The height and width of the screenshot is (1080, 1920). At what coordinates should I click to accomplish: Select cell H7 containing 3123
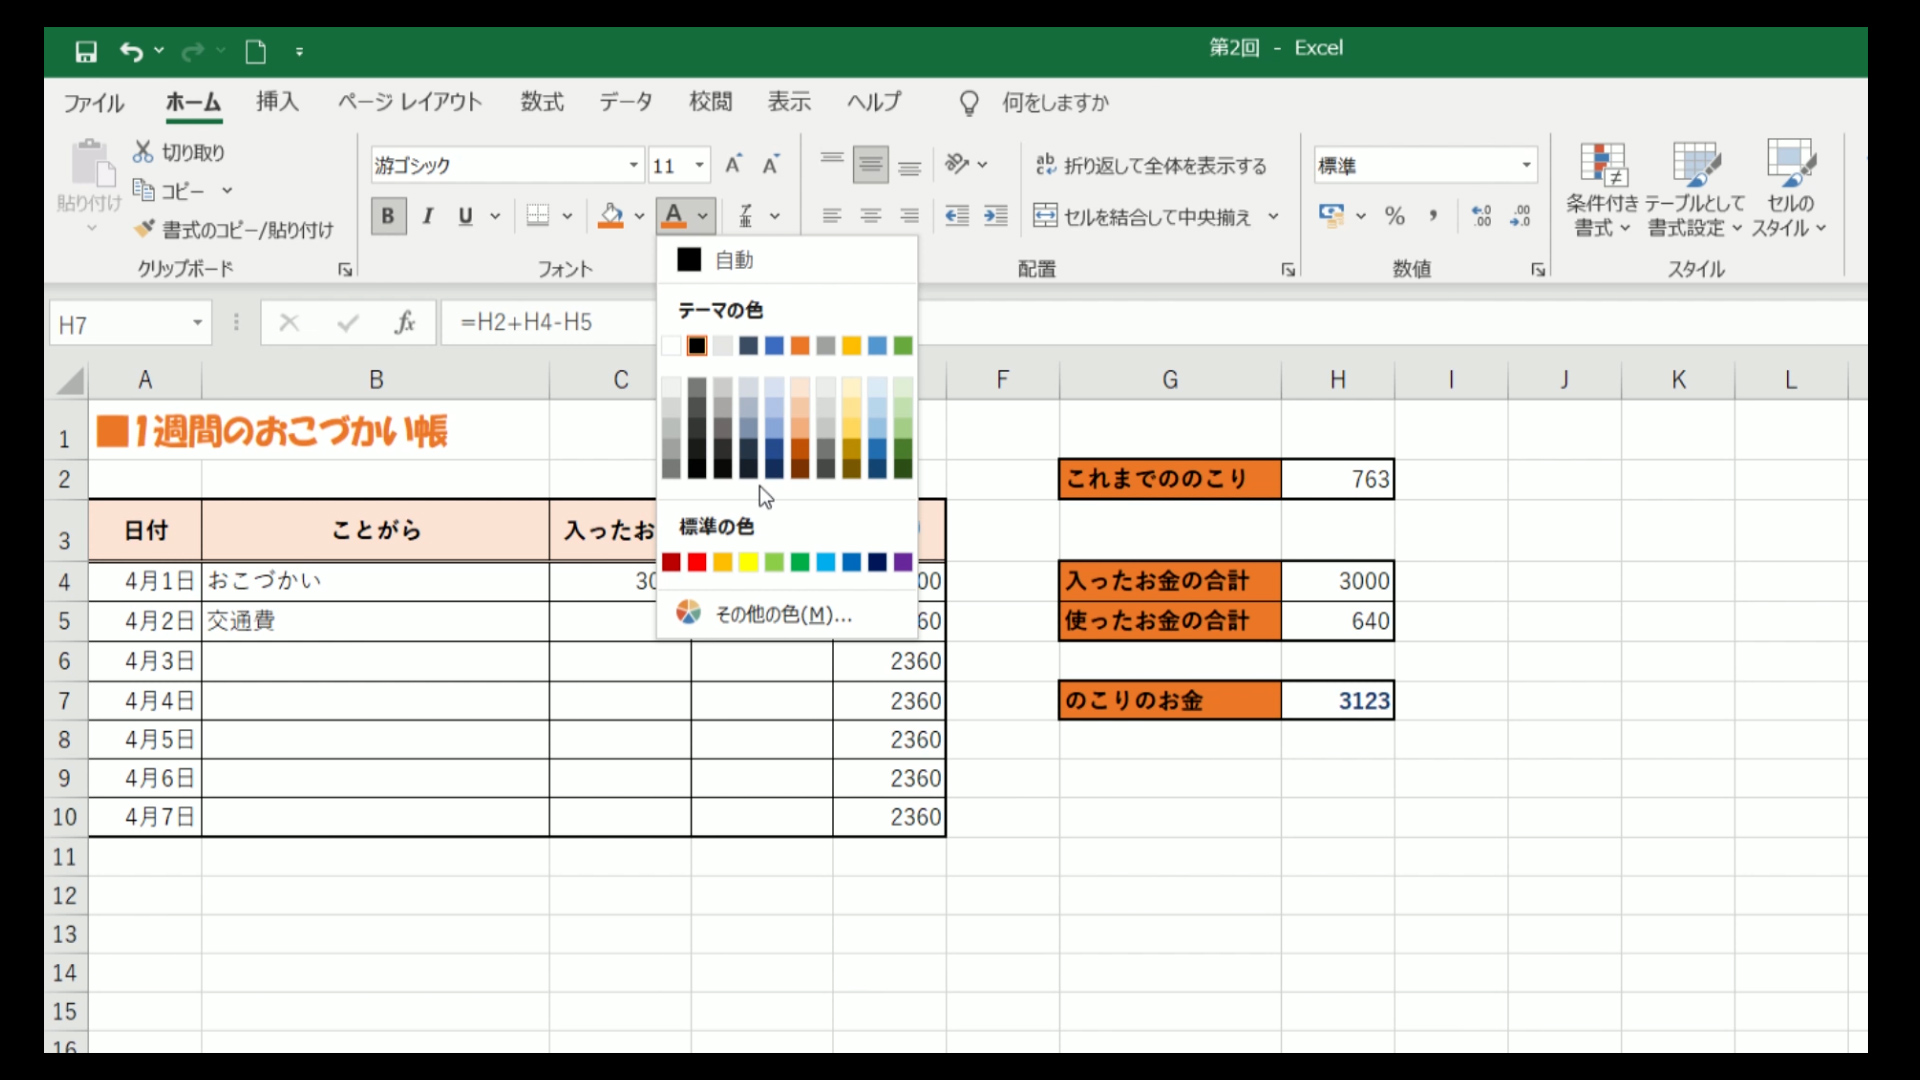point(1337,700)
